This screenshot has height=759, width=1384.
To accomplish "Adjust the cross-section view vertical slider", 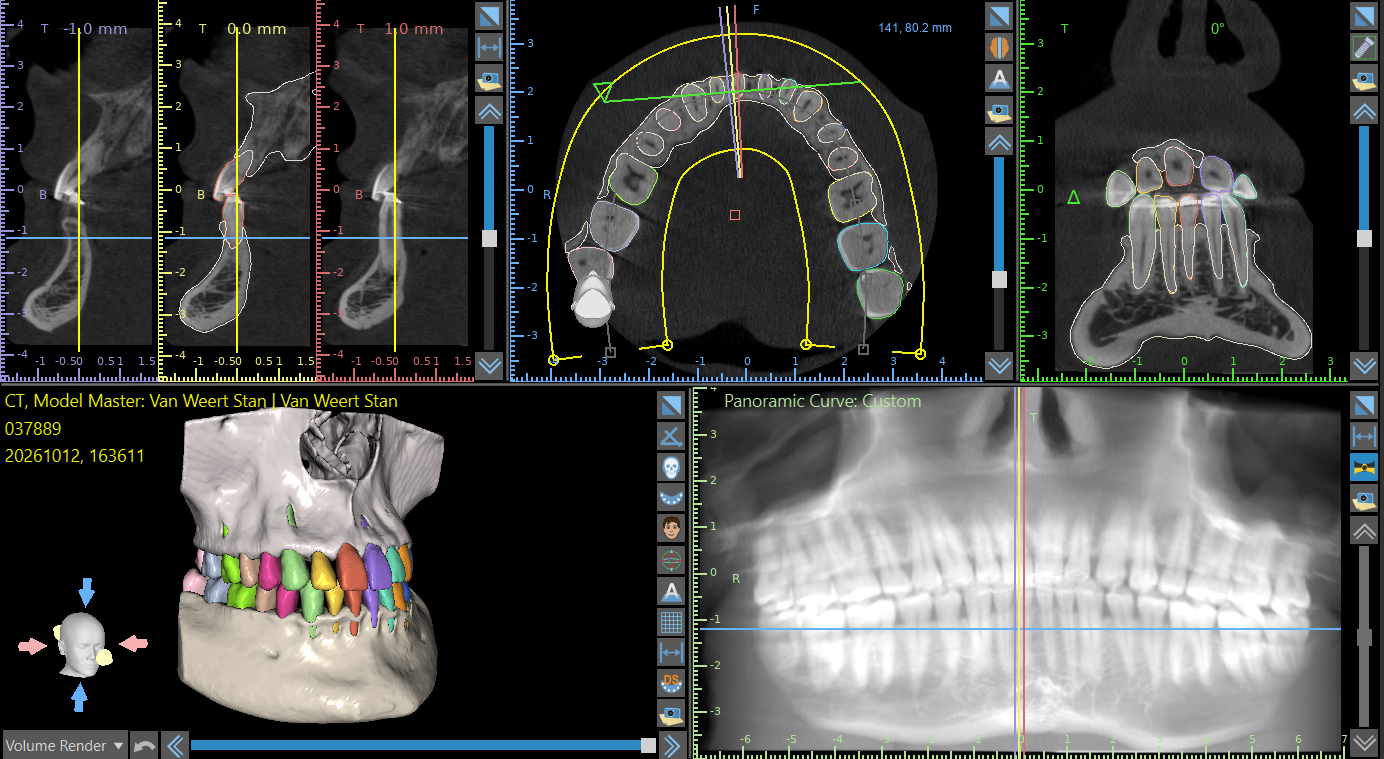I will coord(489,238).
